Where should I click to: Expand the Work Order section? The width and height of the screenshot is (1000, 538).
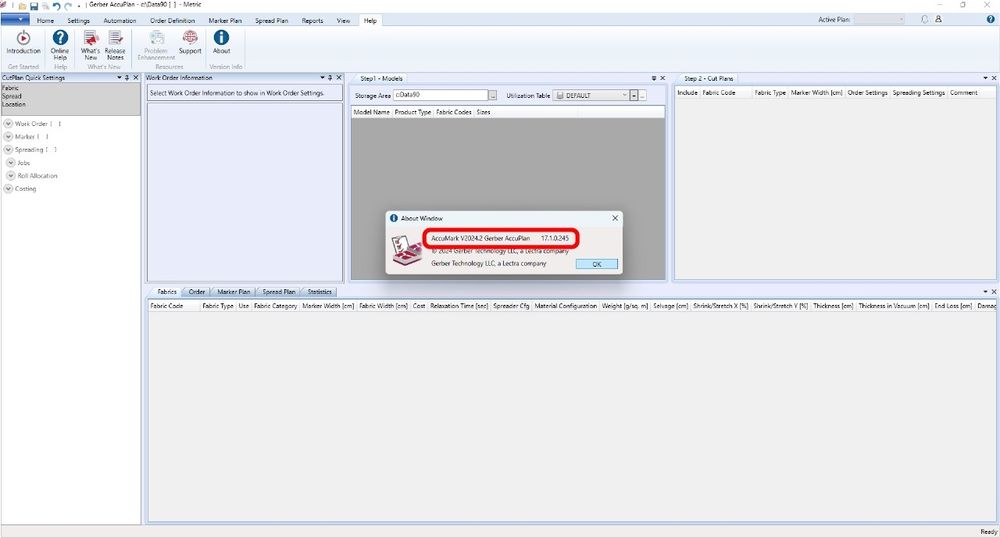(8, 124)
